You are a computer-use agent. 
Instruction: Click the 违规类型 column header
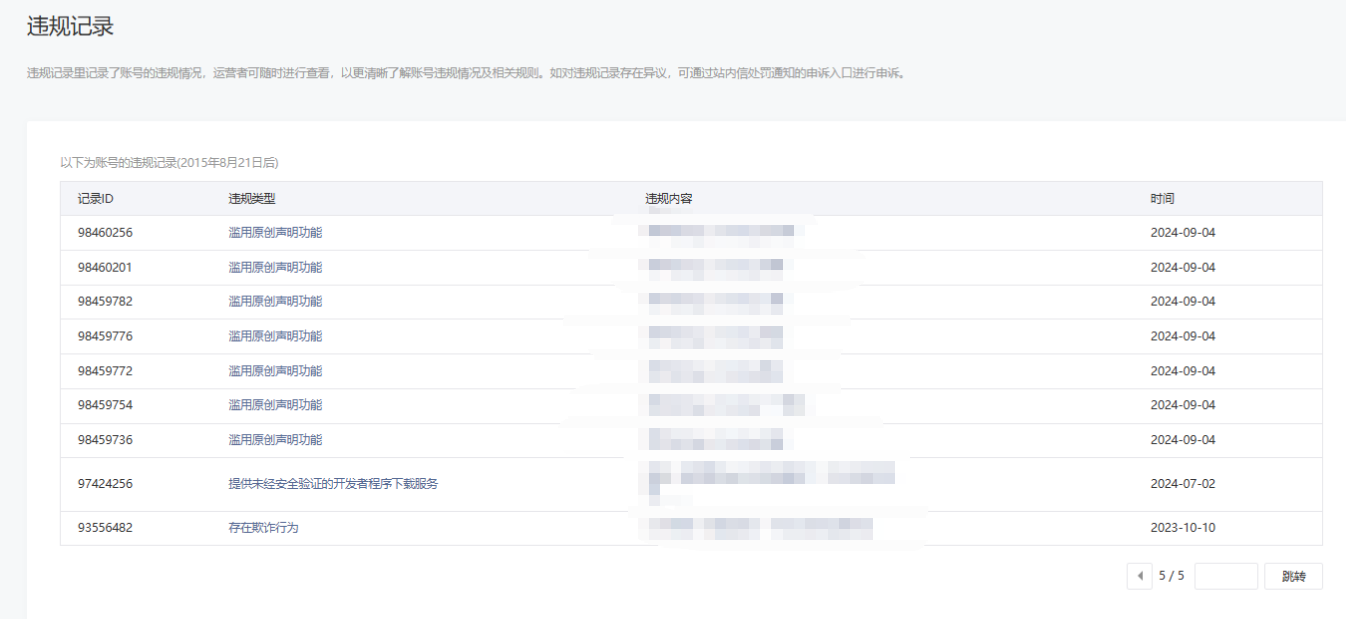click(252, 199)
